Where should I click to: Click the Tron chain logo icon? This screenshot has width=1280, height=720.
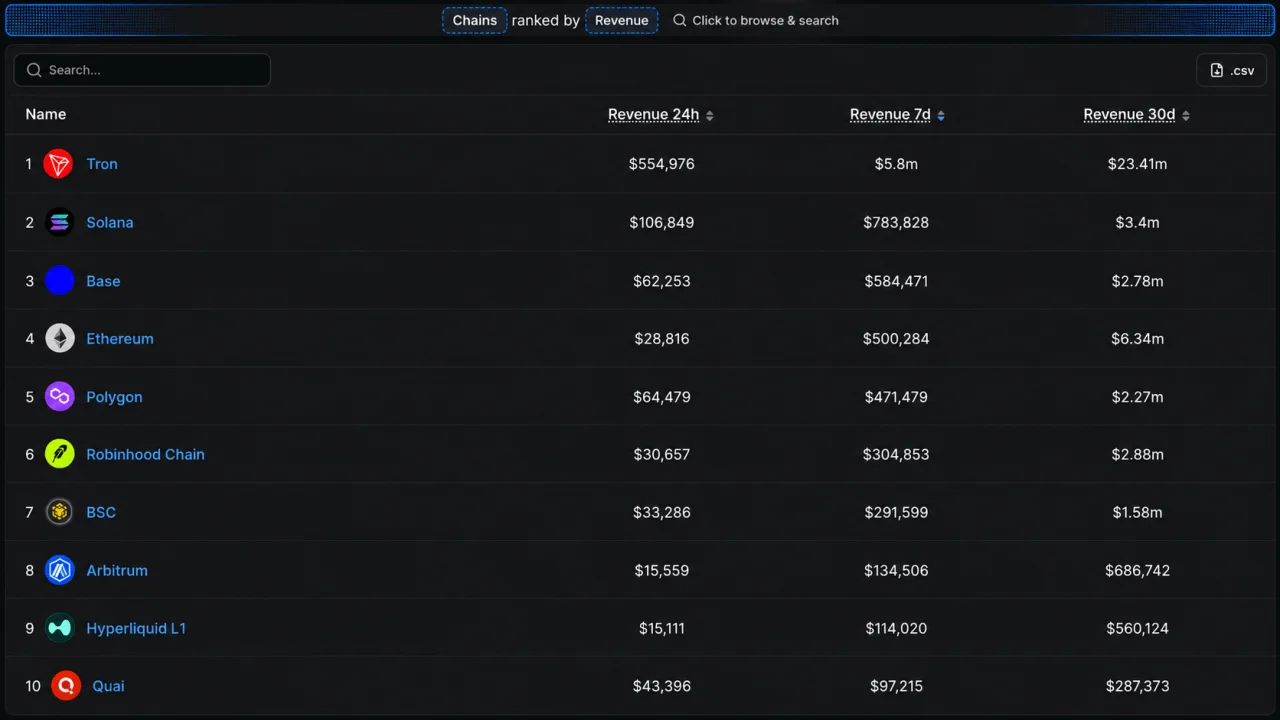coord(59,164)
